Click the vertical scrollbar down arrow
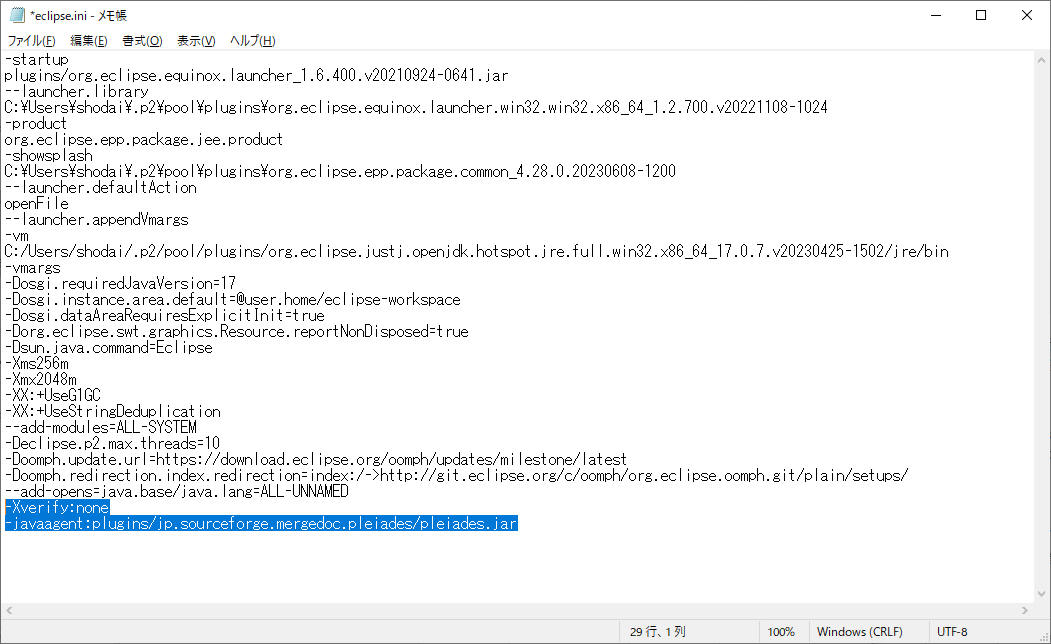1051x644 pixels. pos(1041,594)
